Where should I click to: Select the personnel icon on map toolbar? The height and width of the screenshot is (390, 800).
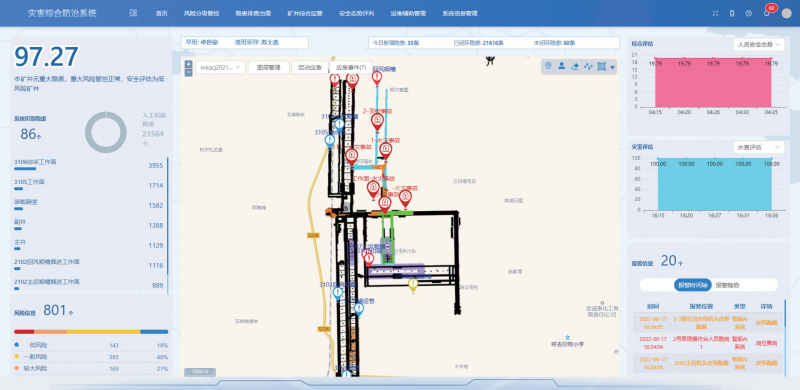click(562, 66)
